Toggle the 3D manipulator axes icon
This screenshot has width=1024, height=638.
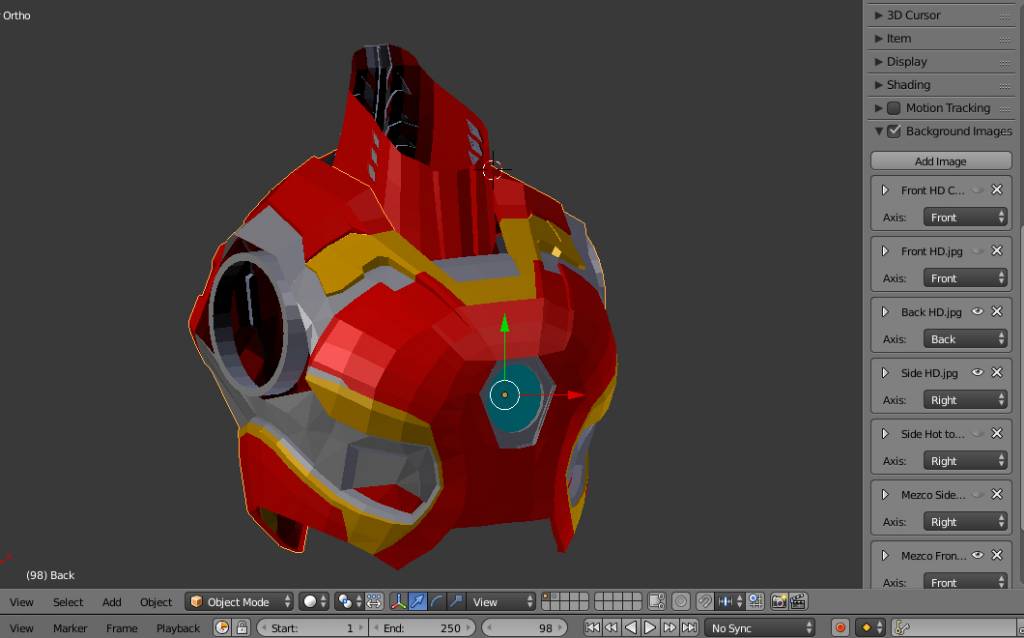(398, 601)
